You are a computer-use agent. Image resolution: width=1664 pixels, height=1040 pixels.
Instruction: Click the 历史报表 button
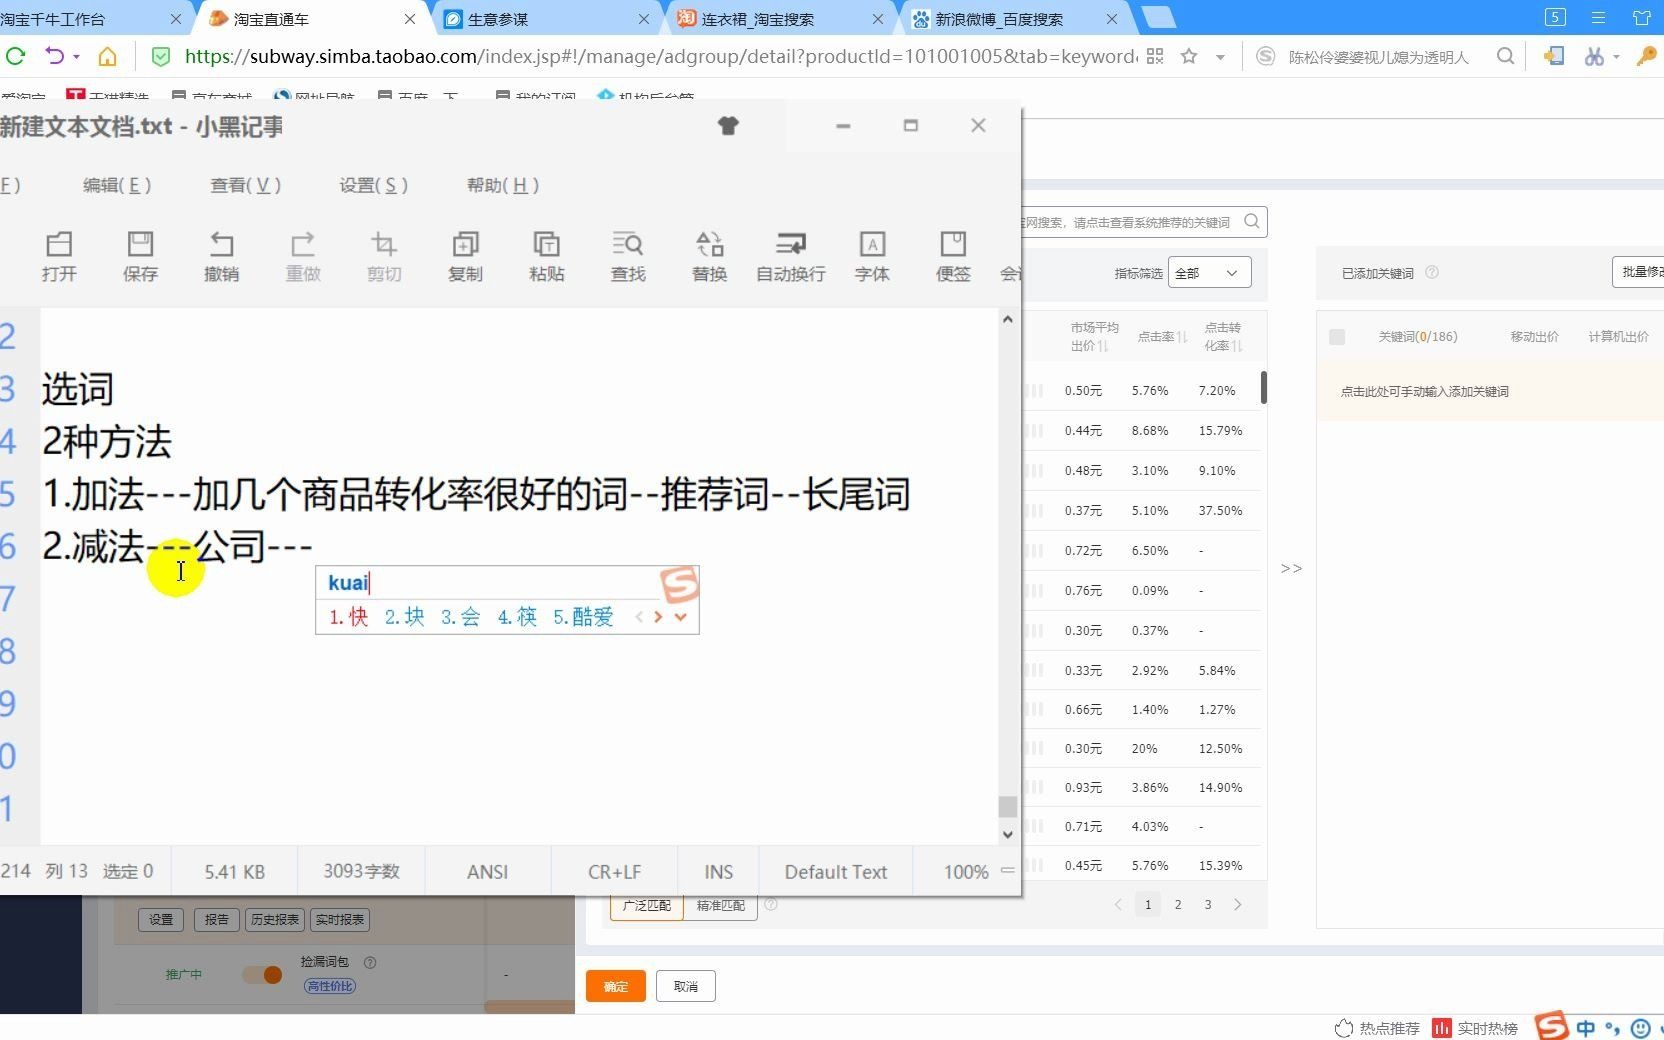point(274,920)
